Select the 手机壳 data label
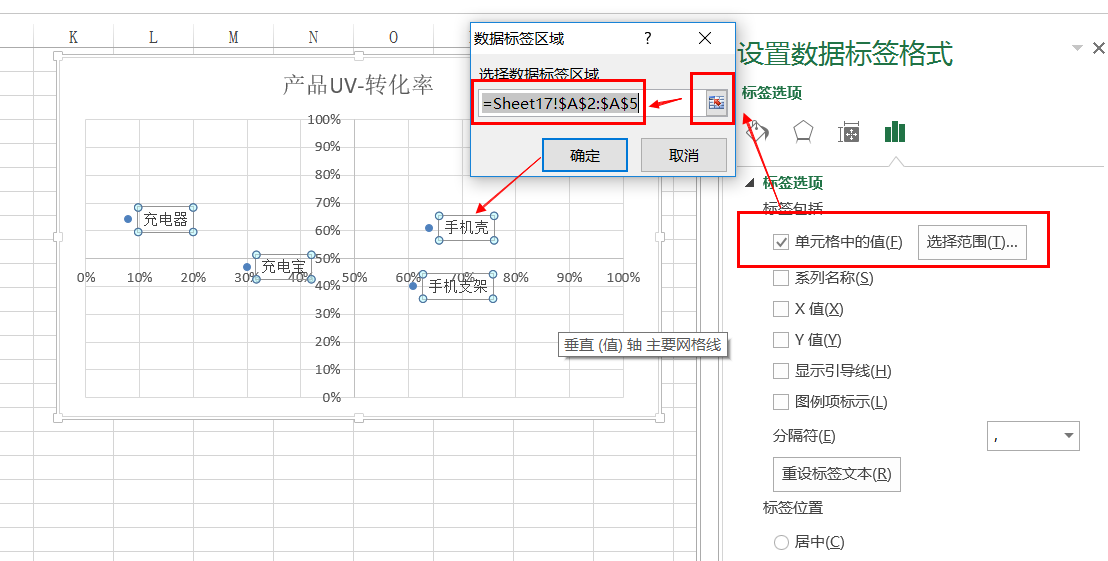This screenshot has width=1108, height=561. pos(466,228)
